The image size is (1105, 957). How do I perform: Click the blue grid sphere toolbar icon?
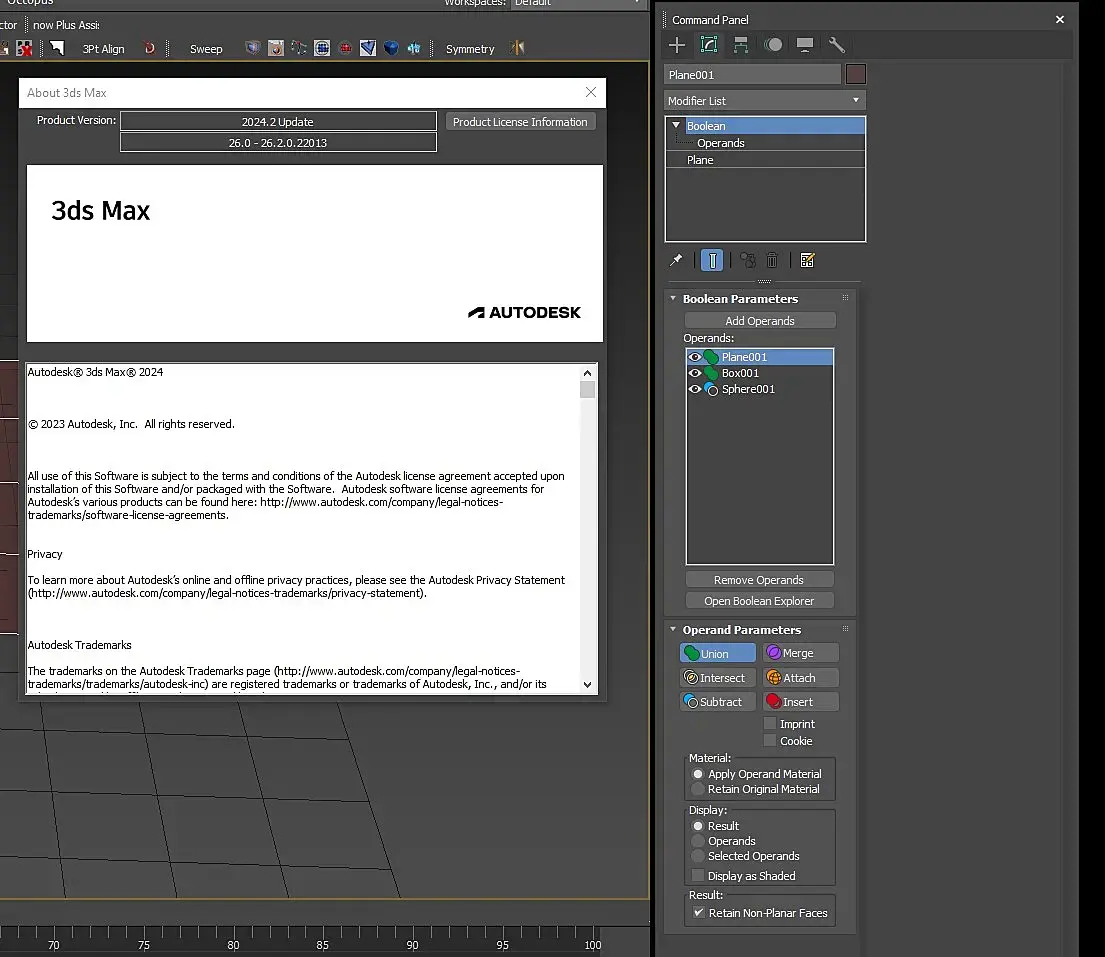pyautogui.click(x=322, y=48)
